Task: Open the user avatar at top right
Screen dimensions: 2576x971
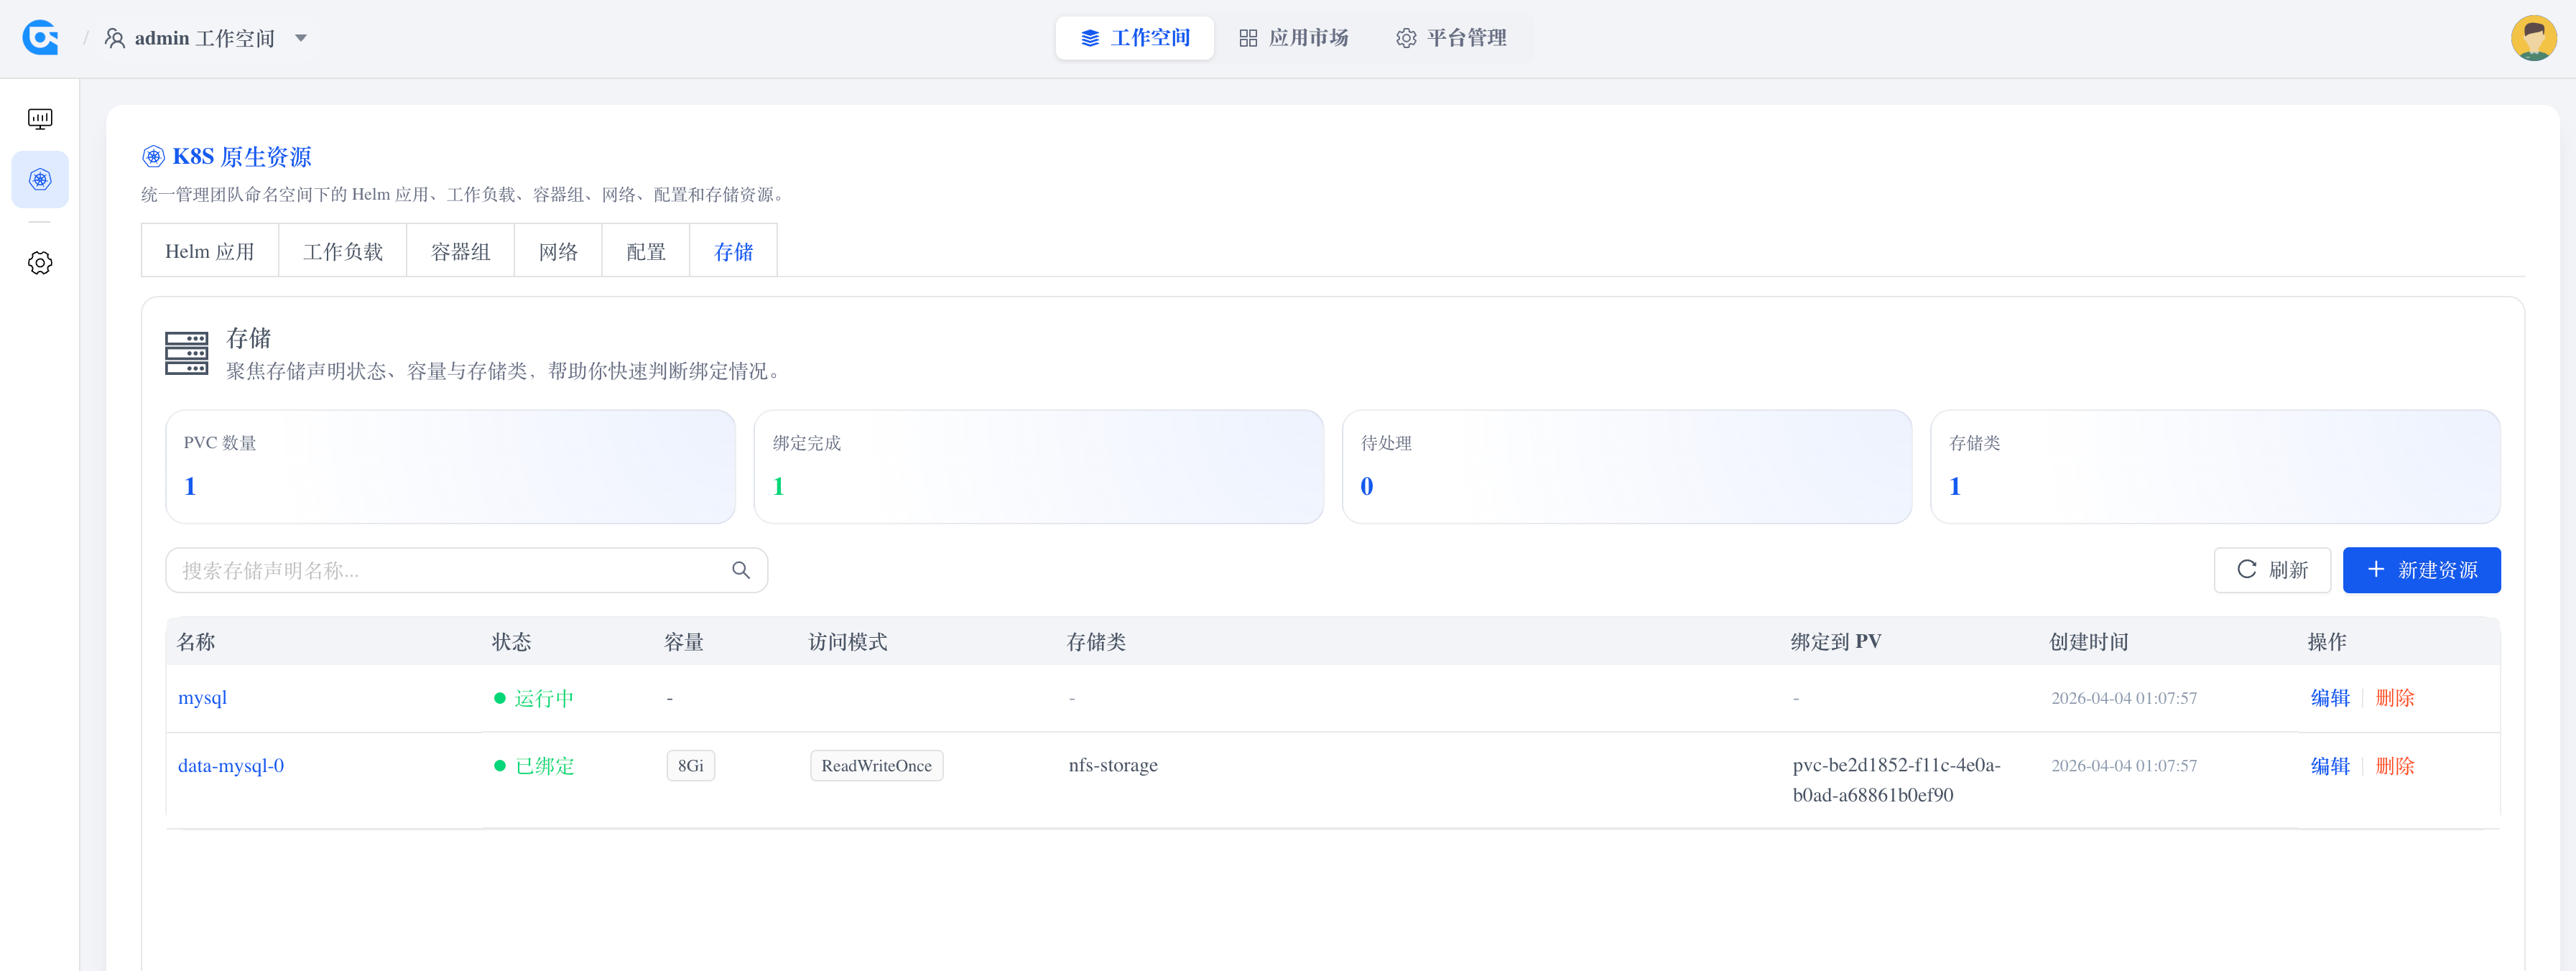Action: (2534, 37)
